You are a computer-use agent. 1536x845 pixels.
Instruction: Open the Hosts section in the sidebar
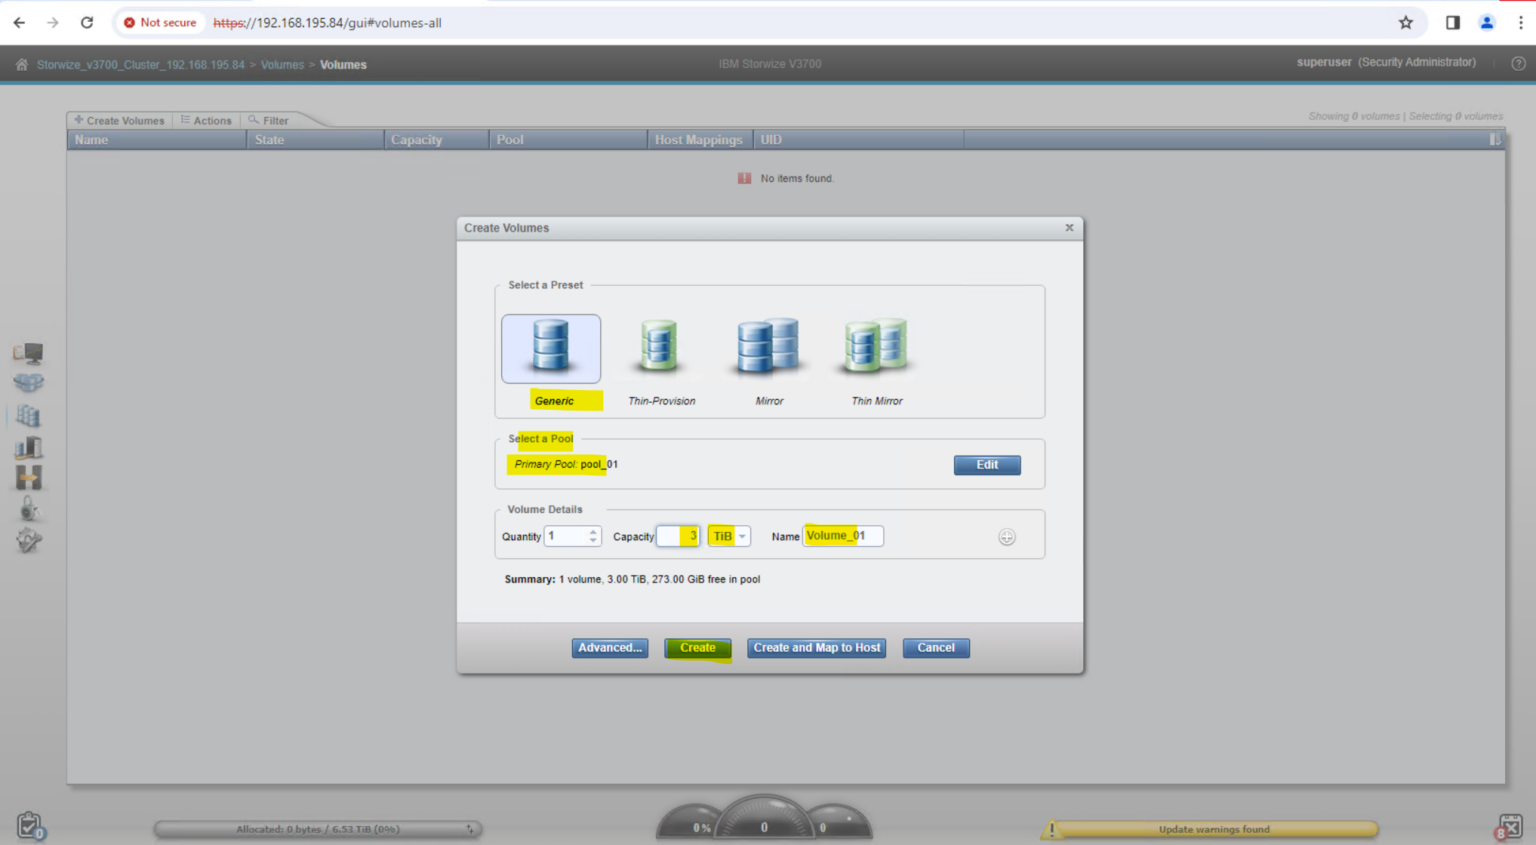point(28,447)
